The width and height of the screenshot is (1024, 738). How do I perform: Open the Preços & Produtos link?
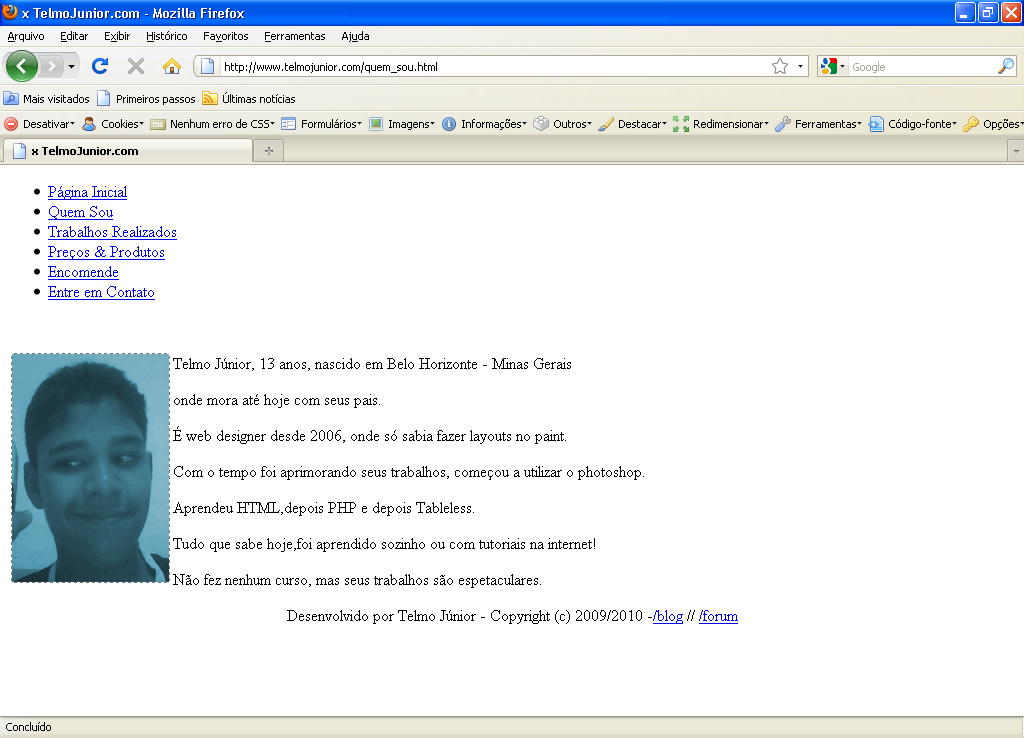[x=106, y=252]
